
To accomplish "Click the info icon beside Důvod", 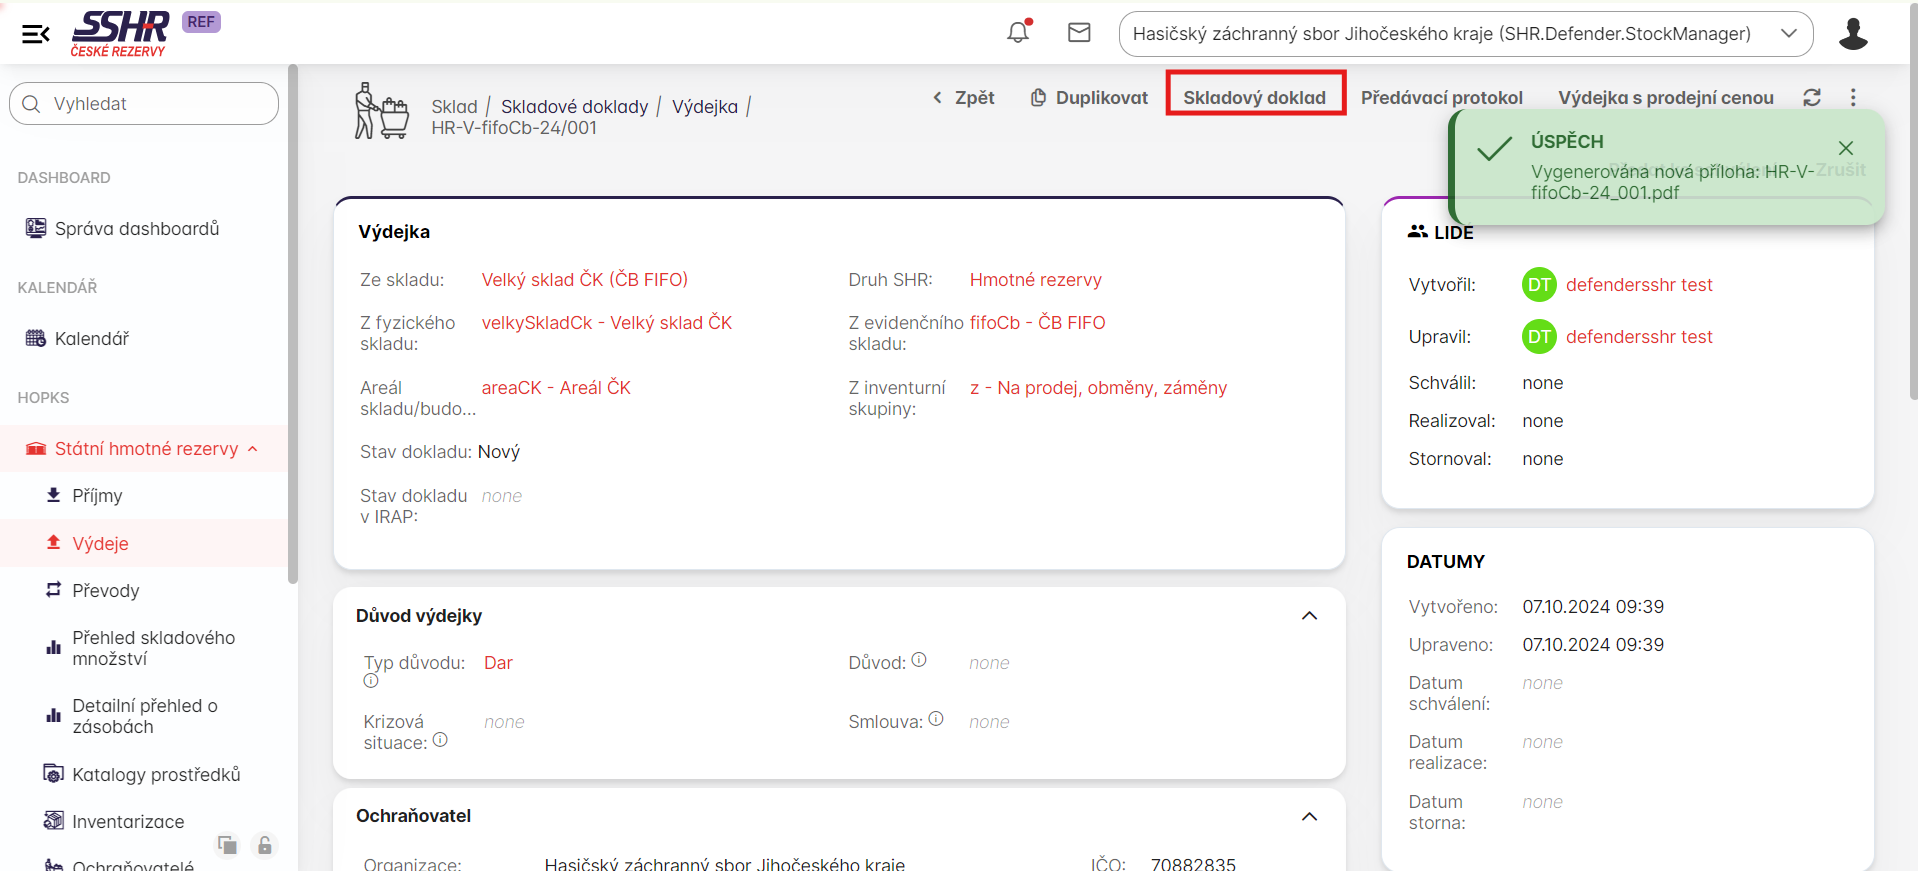I will point(919,660).
